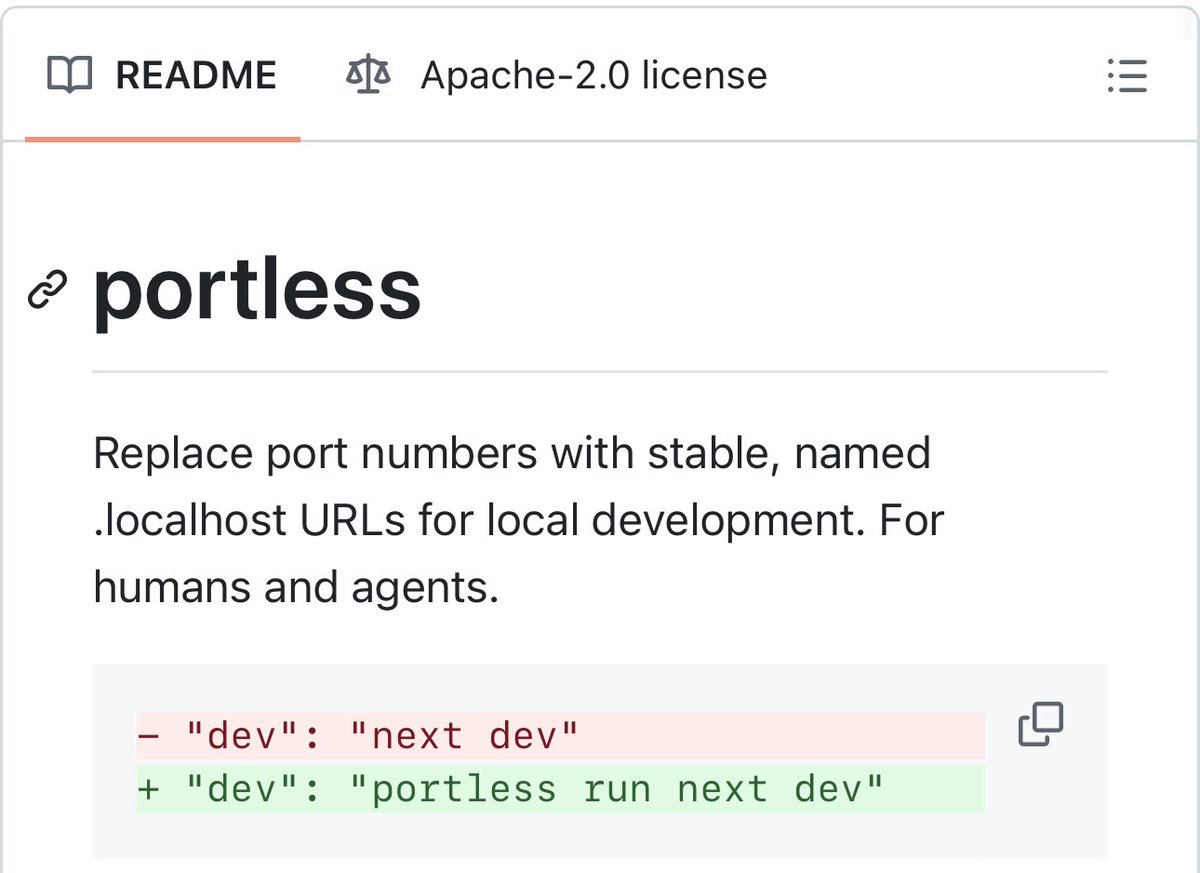The height and width of the screenshot is (873, 1200).
Task: Click the added line portless run next dev
Action: 560,789
